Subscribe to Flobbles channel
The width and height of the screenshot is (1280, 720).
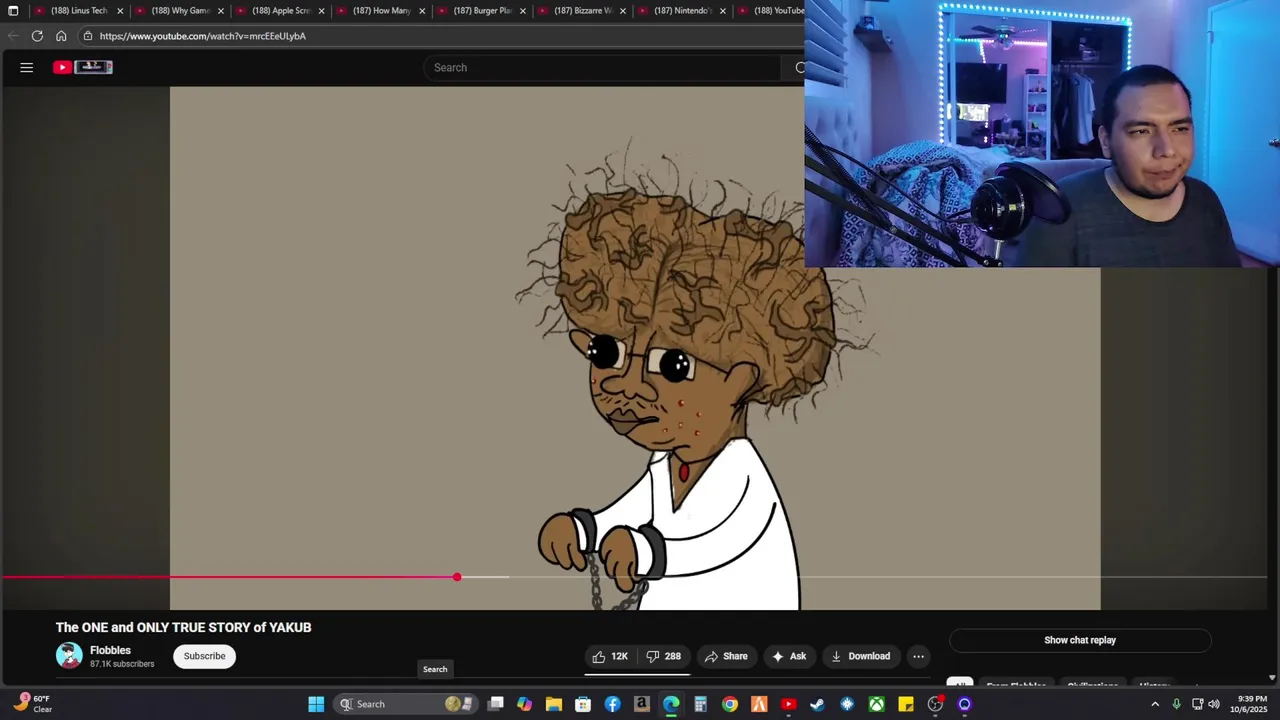click(204, 656)
